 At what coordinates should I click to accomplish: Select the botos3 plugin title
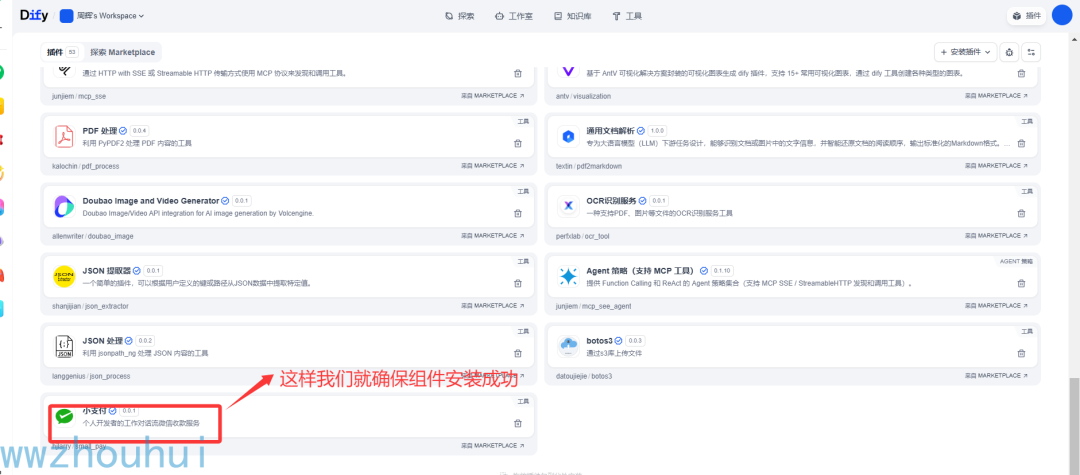[x=599, y=341]
